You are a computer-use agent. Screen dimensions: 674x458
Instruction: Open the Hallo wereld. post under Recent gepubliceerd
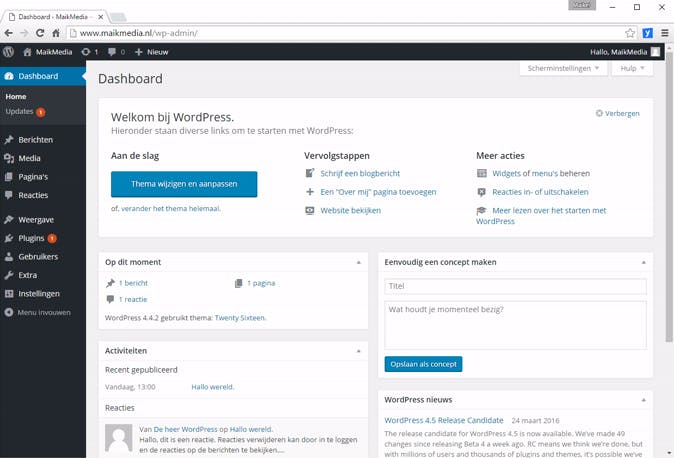coord(213,387)
